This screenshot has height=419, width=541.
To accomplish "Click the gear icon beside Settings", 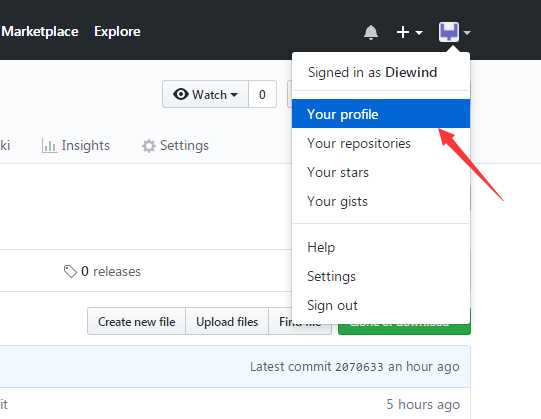I will (x=149, y=146).
